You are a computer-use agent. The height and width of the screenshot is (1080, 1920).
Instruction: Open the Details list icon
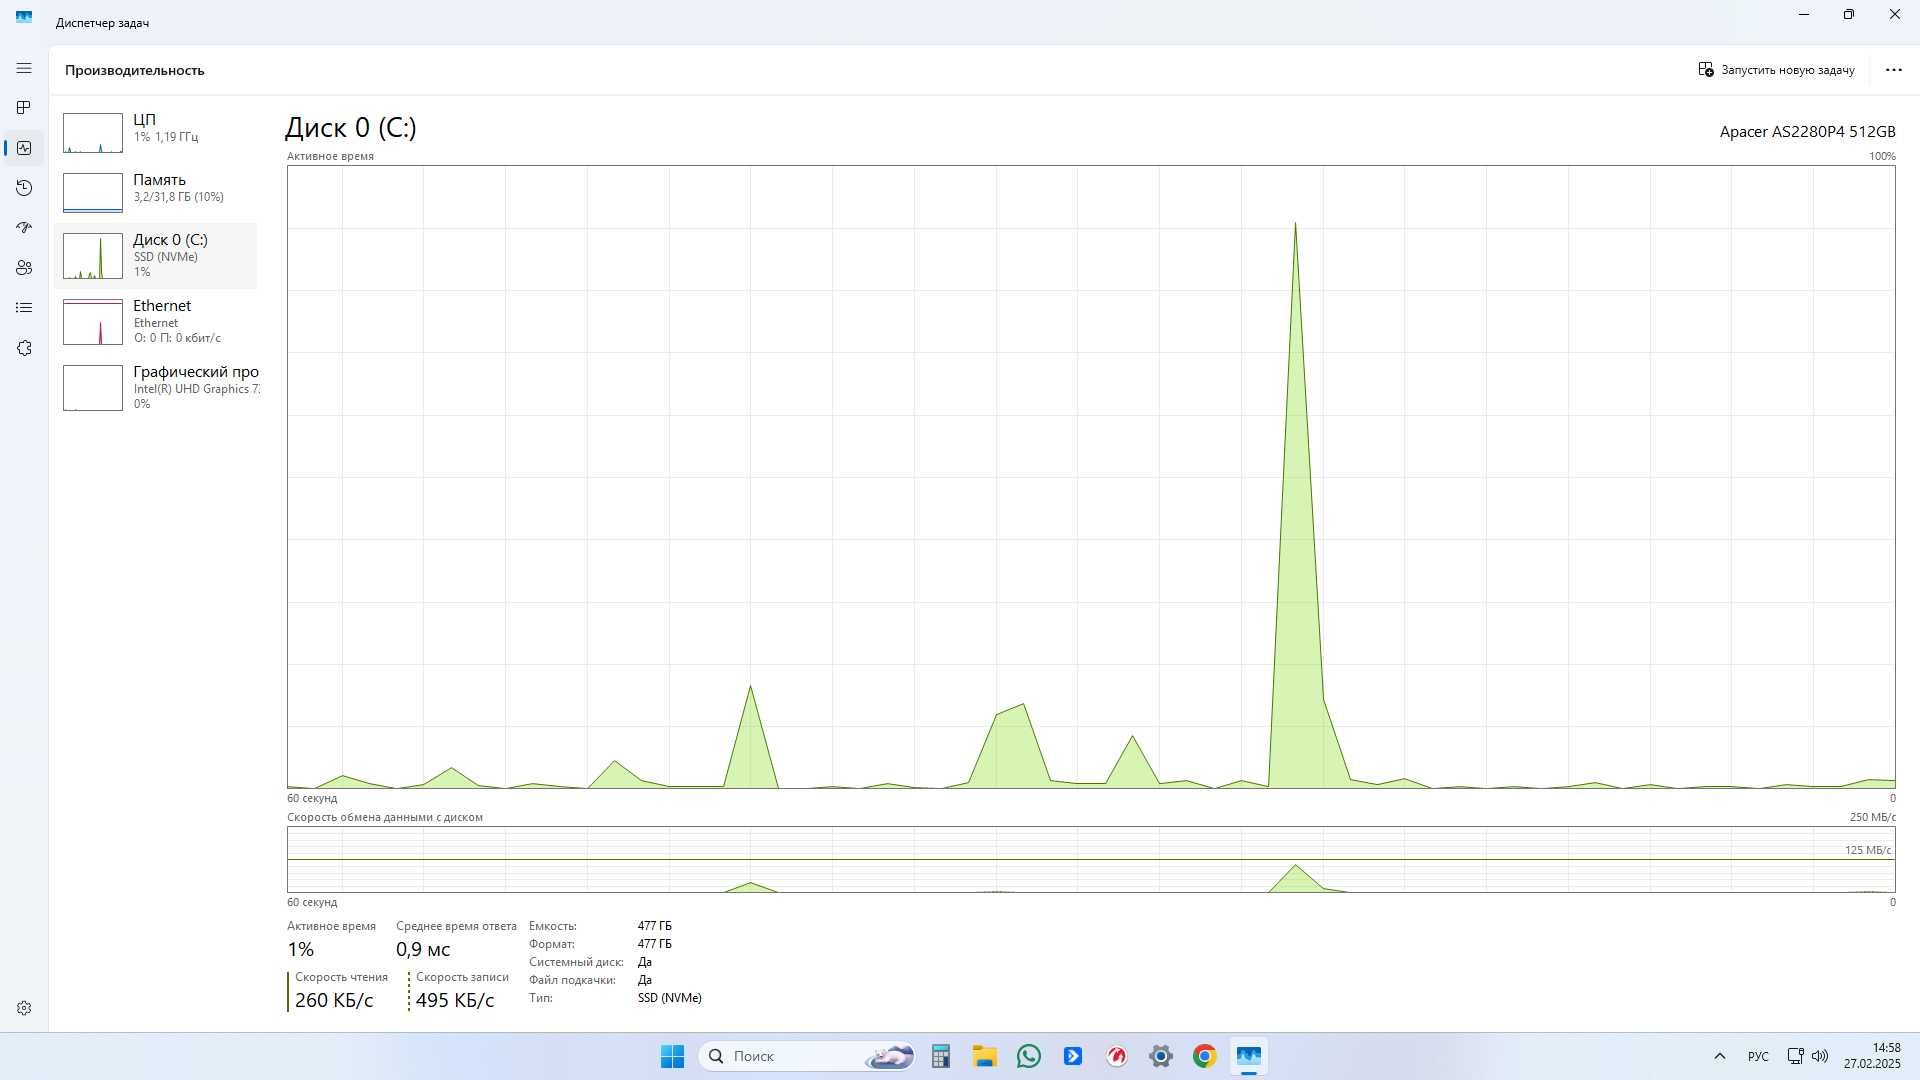pyautogui.click(x=24, y=308)
